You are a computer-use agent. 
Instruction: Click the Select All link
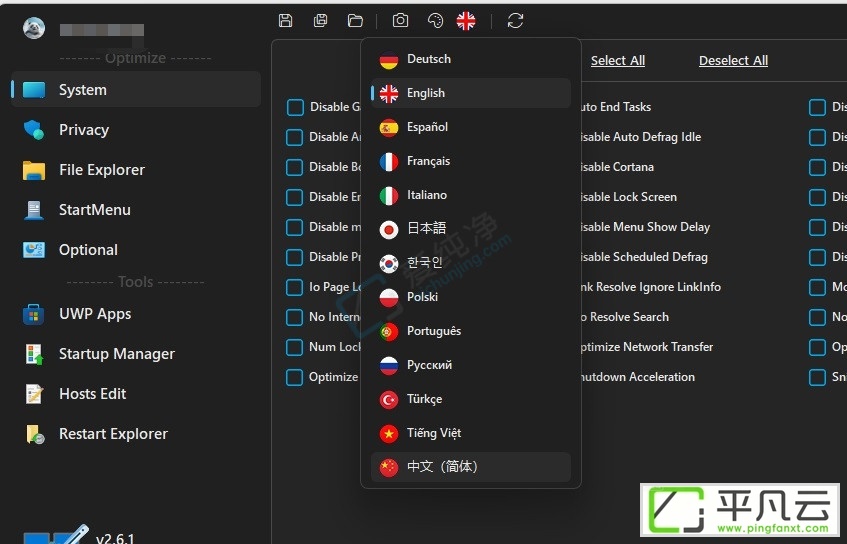tap(617, 61)
